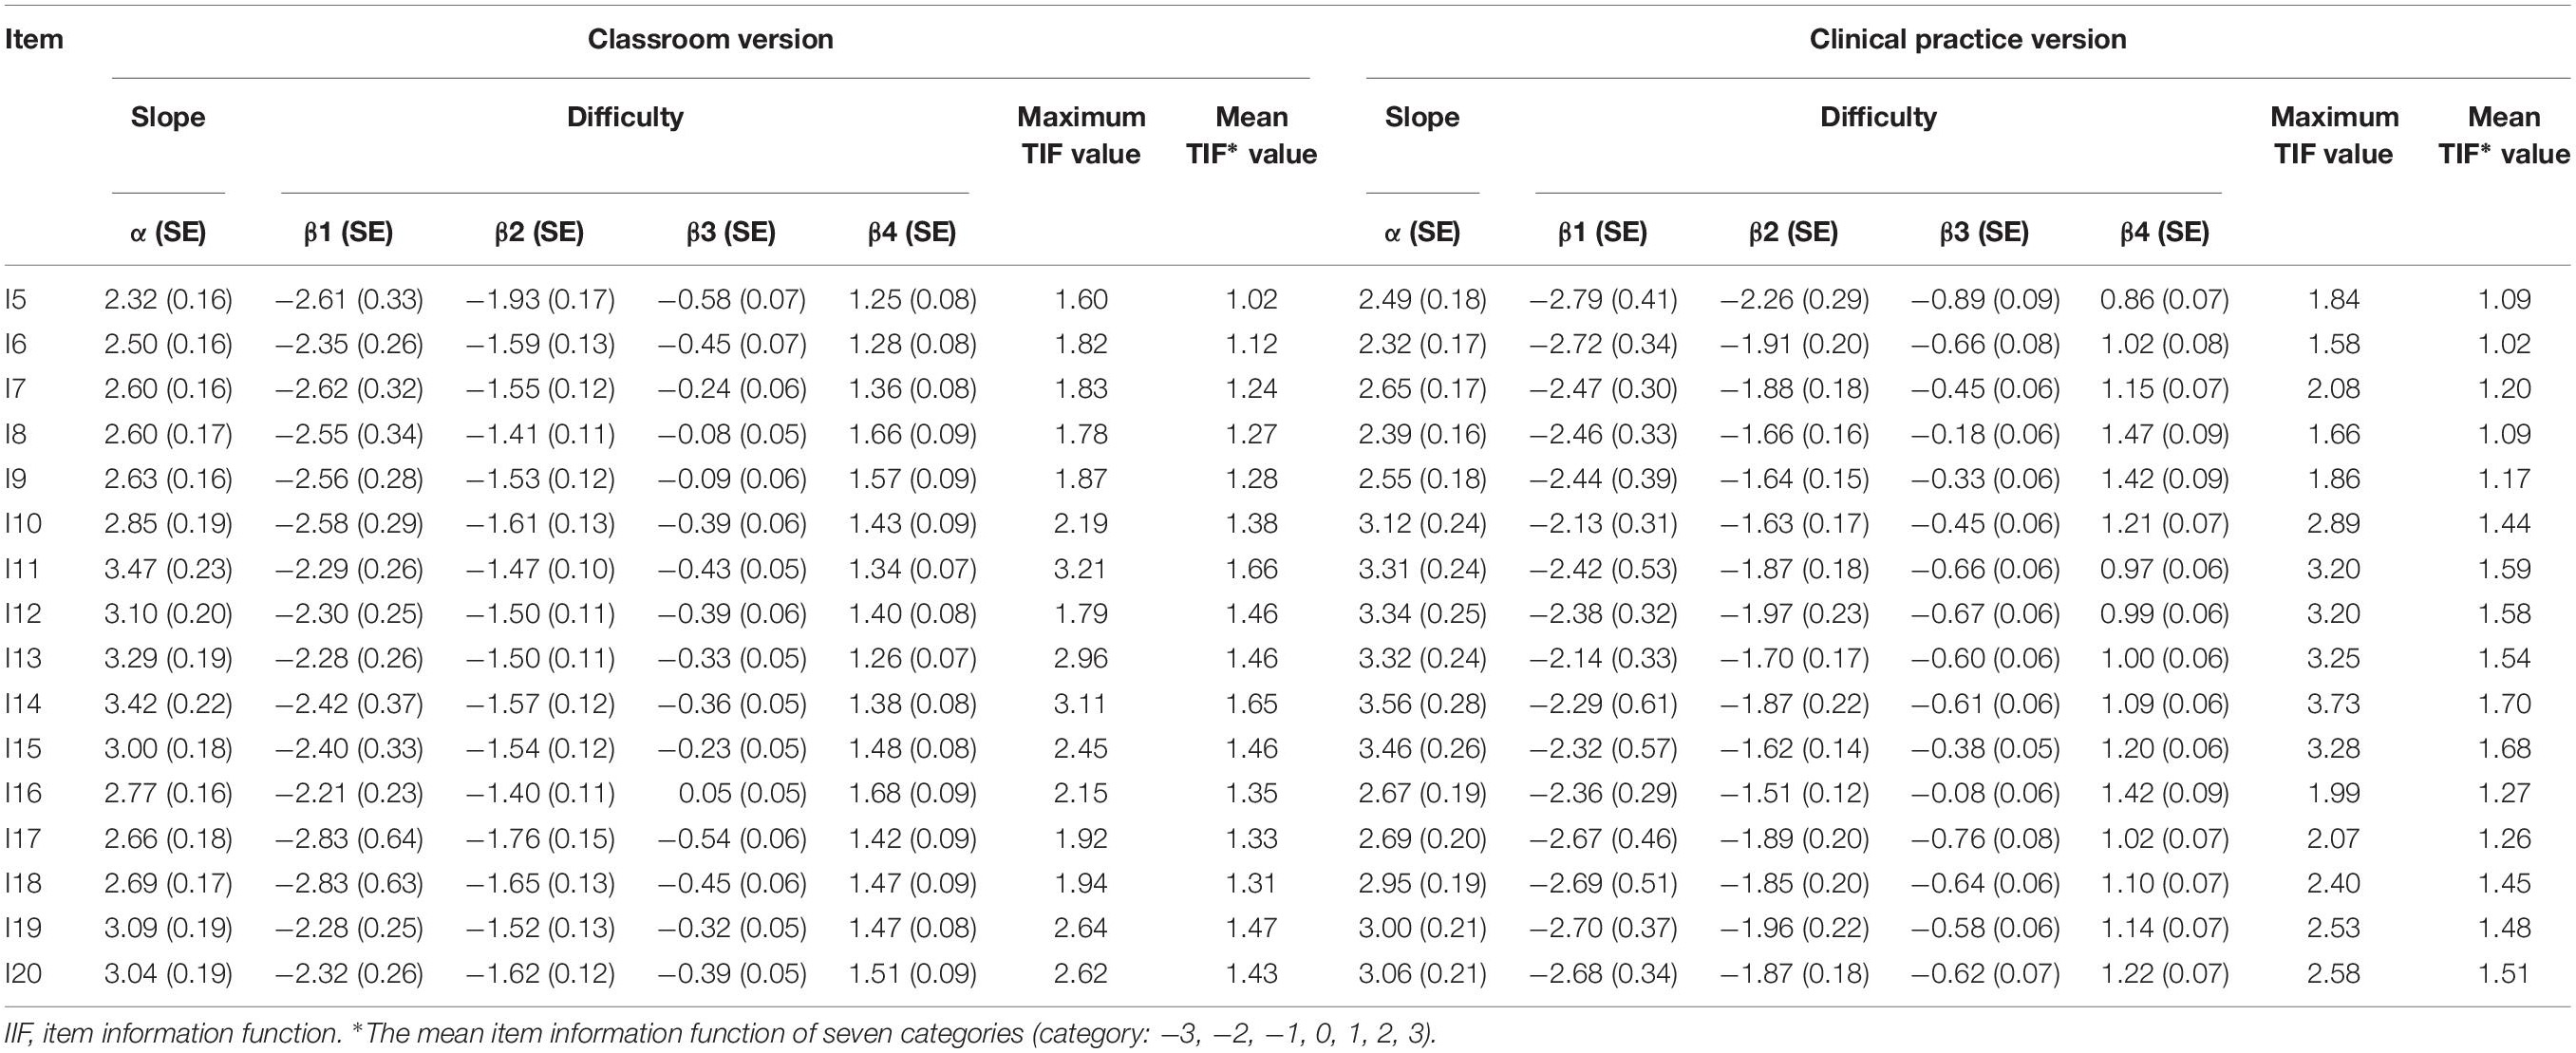Click the "Item" column header
This screenshot has width=2576, height=1053.
pos(34,39)
